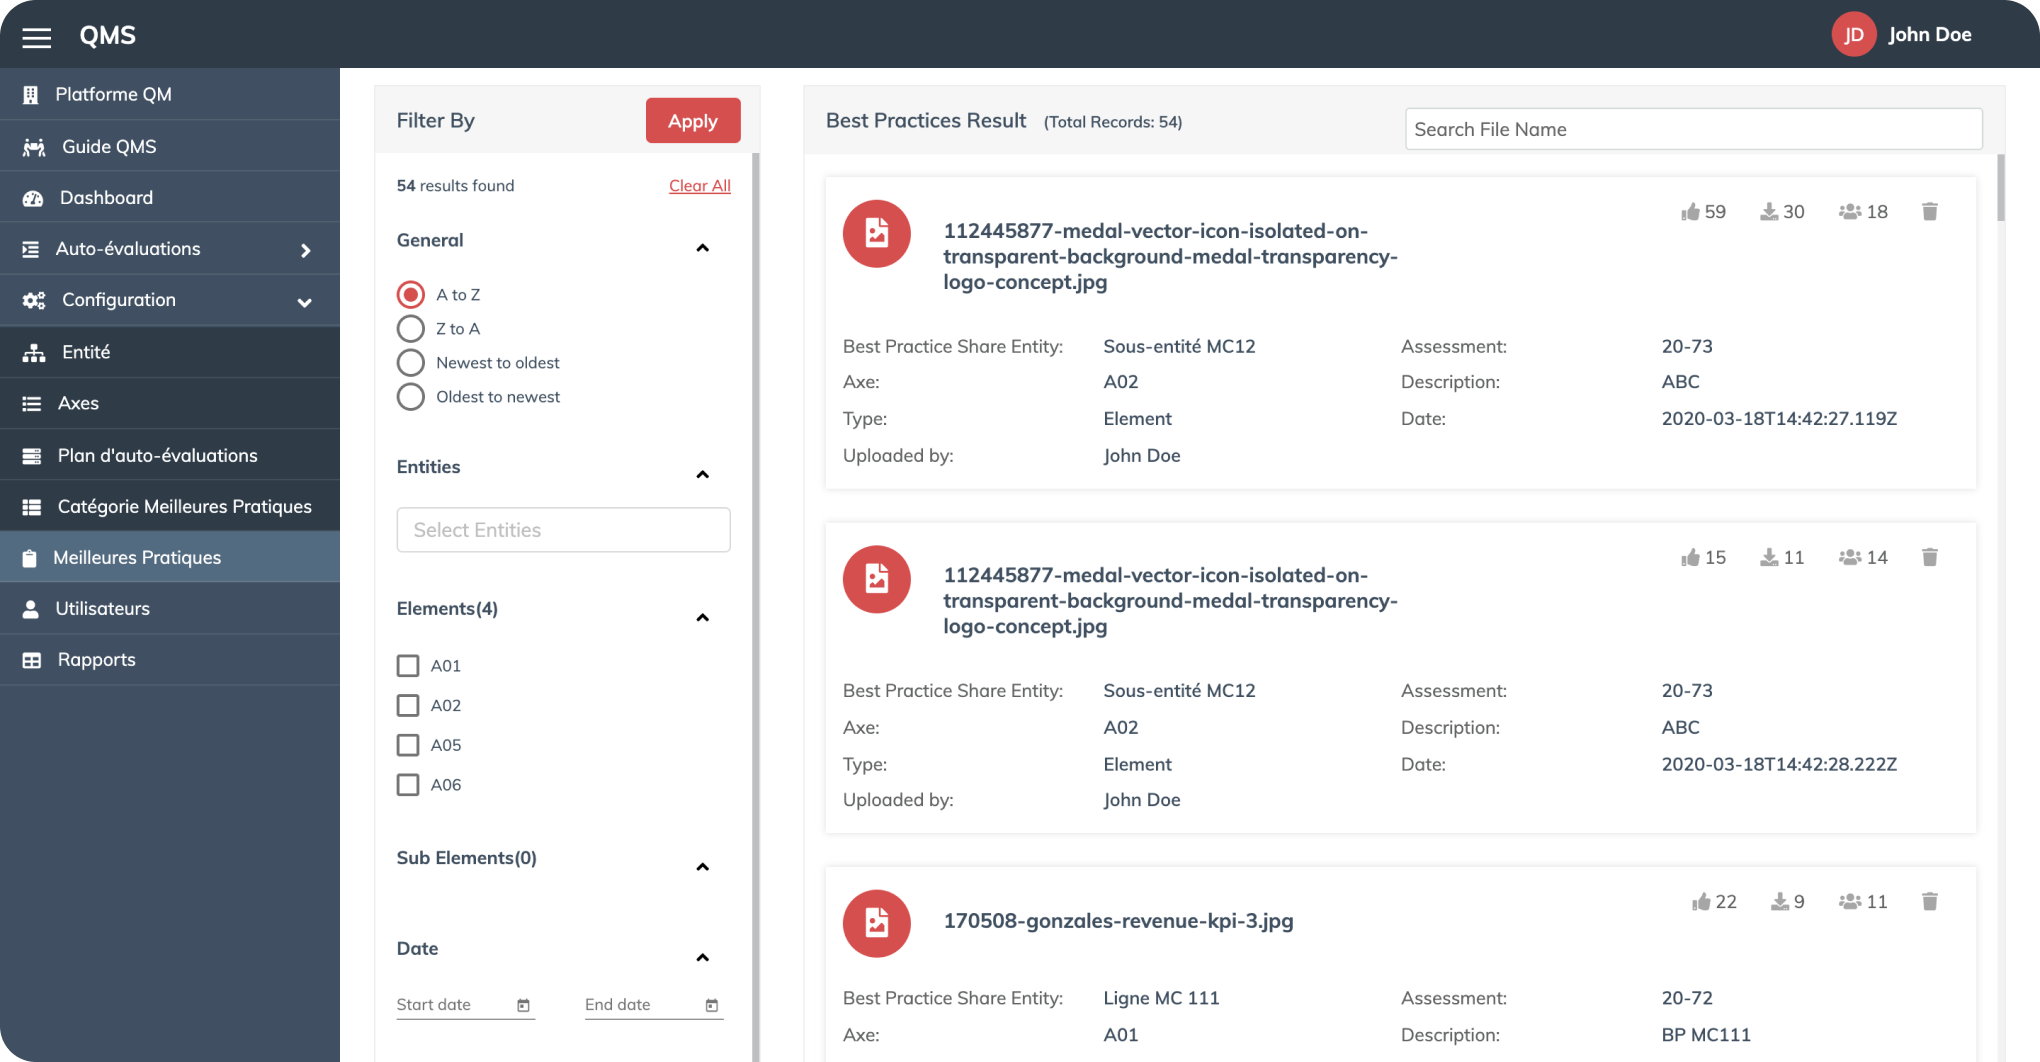Click the Clear All link

tap(699, 186)
